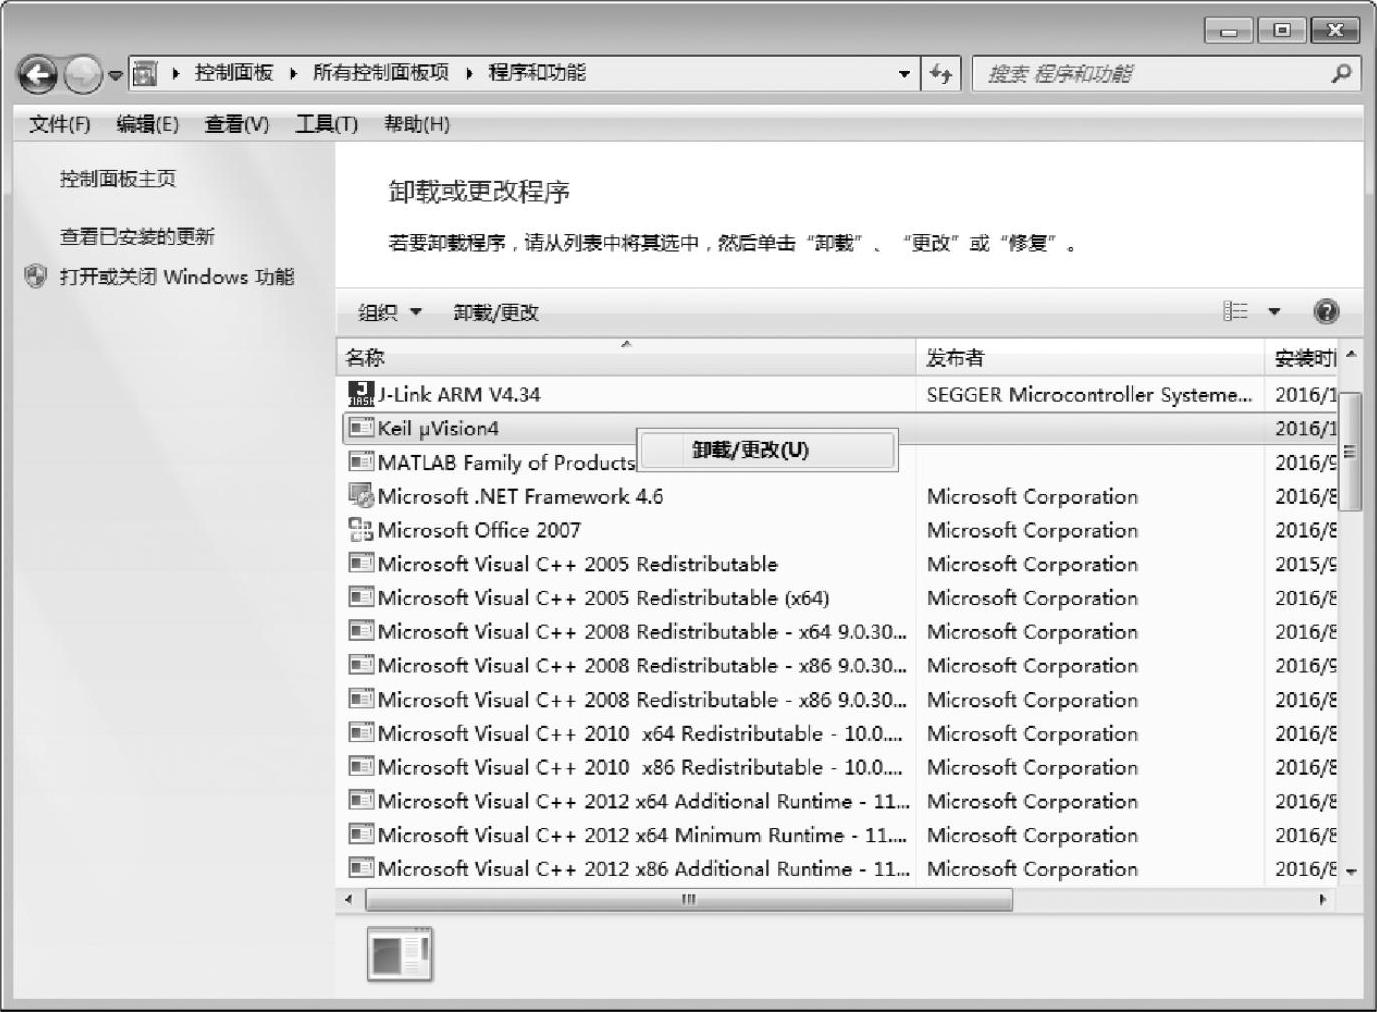Select 所有控制面板项 breadcrumb in address bar
The height and width of the screenshot is (1012, 1377).
[x=381, y=73]
